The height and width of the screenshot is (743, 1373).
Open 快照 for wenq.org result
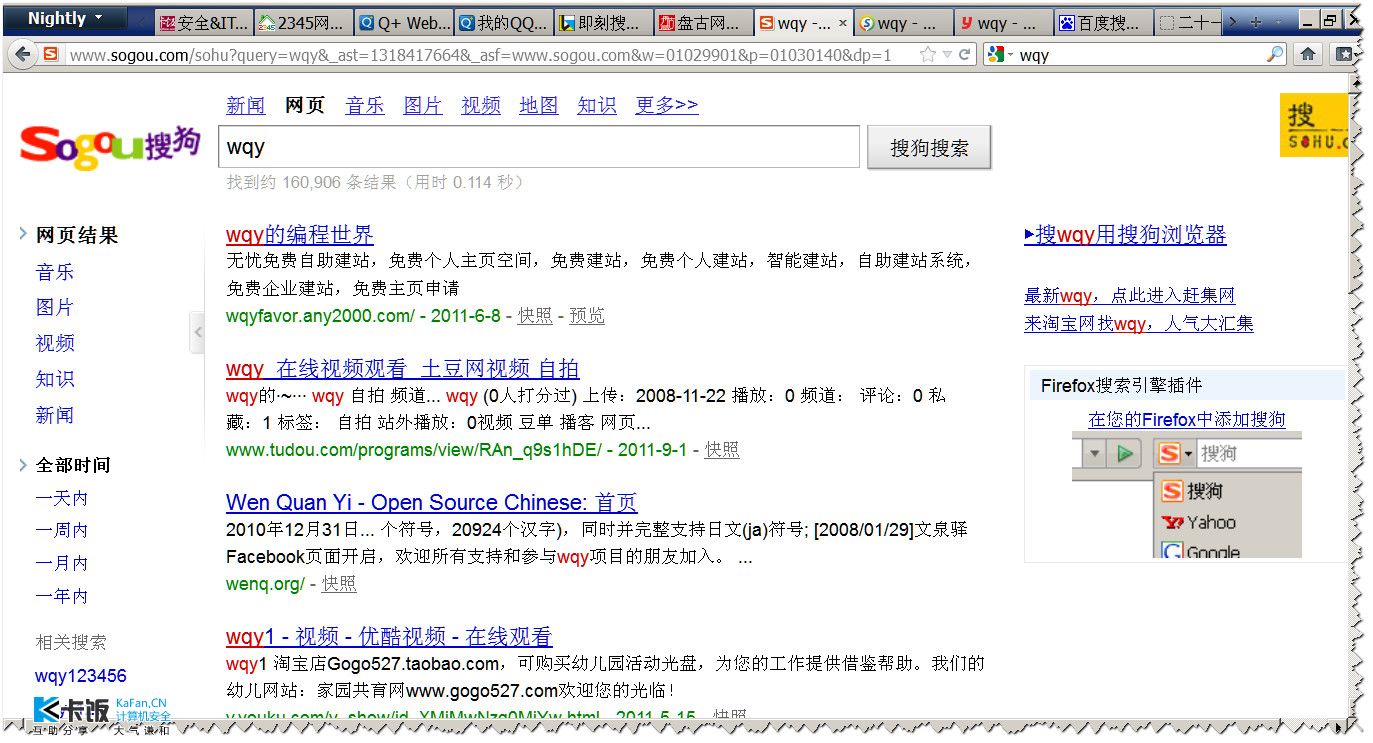(339, 584)
